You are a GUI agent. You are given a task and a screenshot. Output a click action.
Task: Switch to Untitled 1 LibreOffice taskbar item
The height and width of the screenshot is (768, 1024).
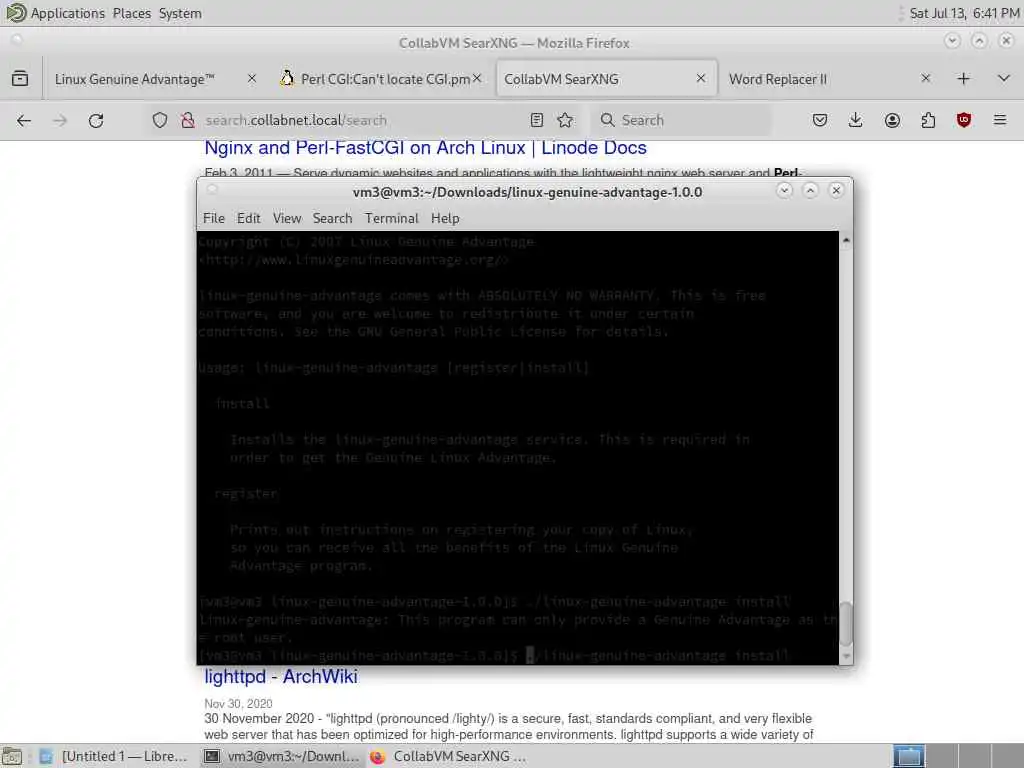click(x=114, y=756)
